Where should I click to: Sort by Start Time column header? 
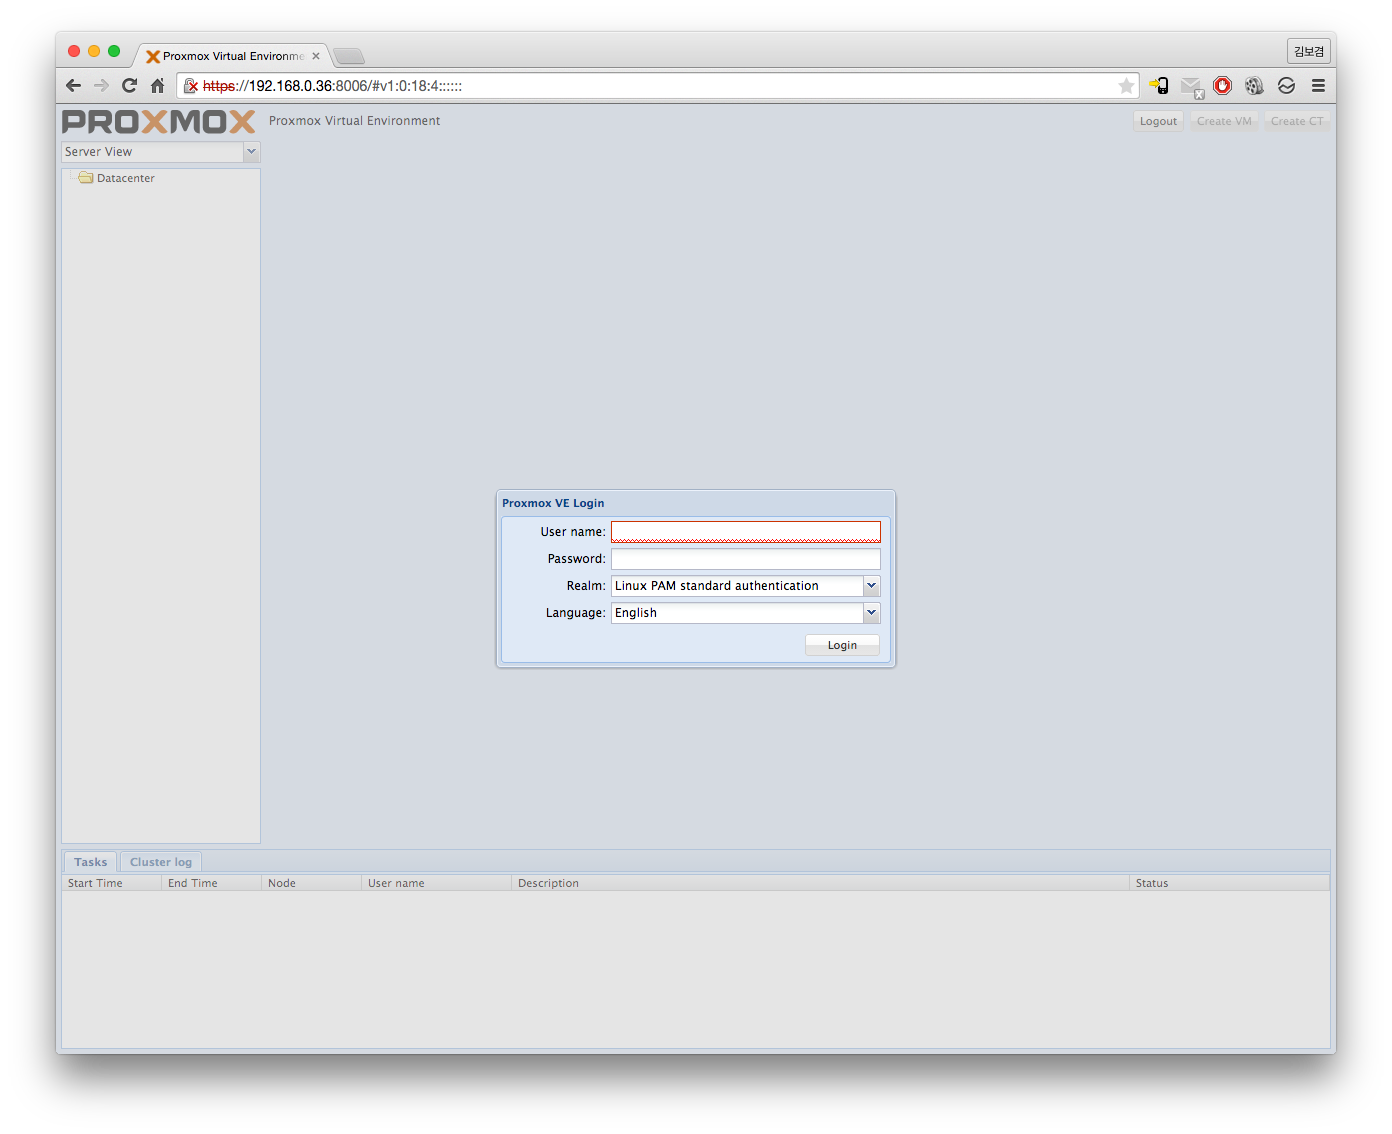pos(111,883)
